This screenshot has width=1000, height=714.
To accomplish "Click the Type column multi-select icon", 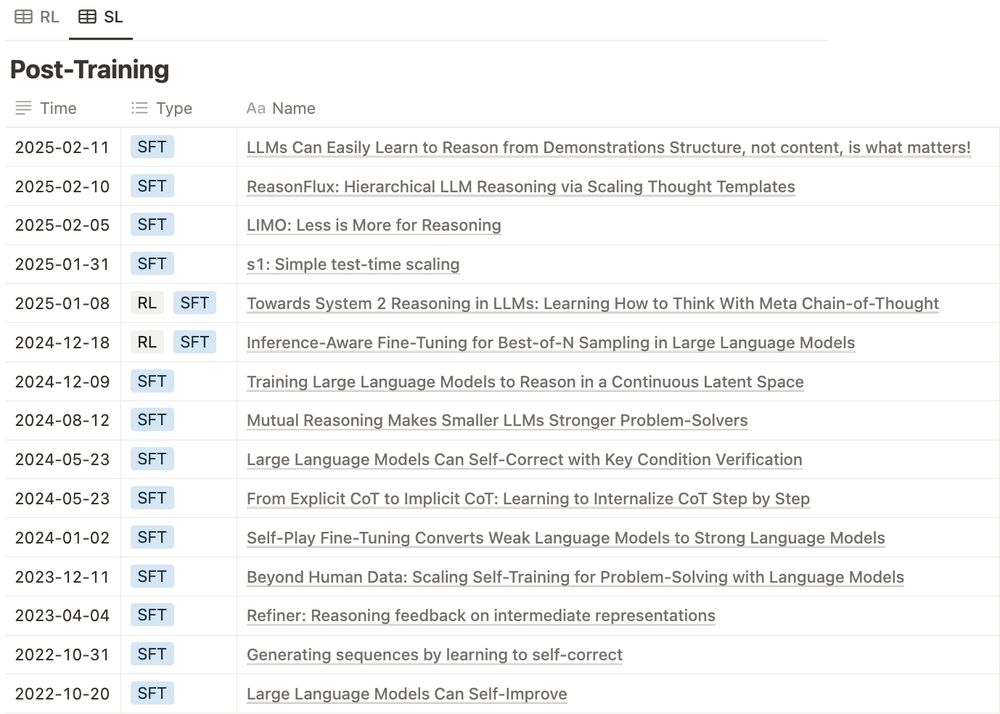I will (140, 108).
